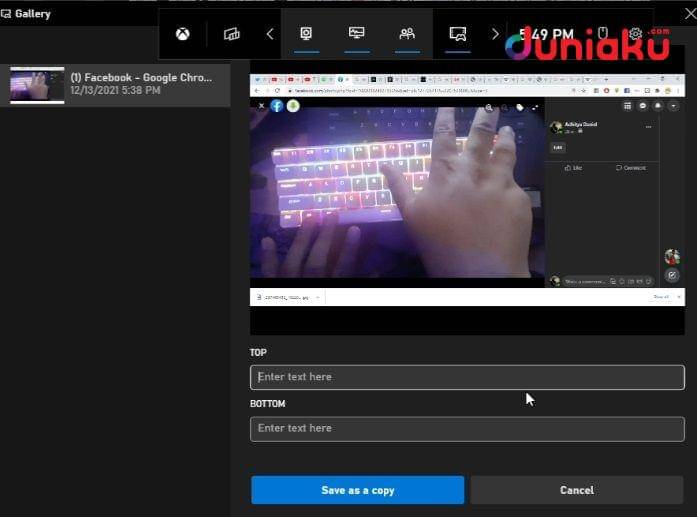
Task: Click the mouse click-through icon
Action: (x=603, y=34)
